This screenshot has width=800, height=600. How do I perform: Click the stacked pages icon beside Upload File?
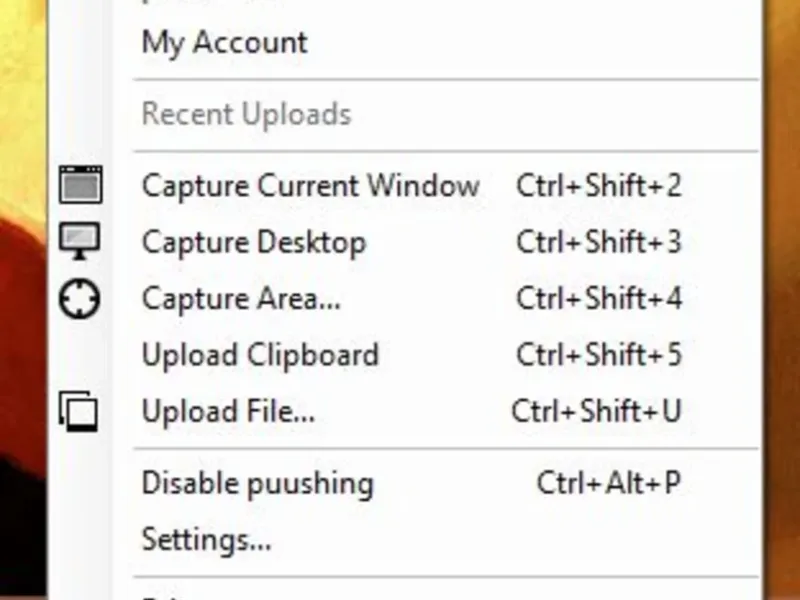[x=79, y=411]
